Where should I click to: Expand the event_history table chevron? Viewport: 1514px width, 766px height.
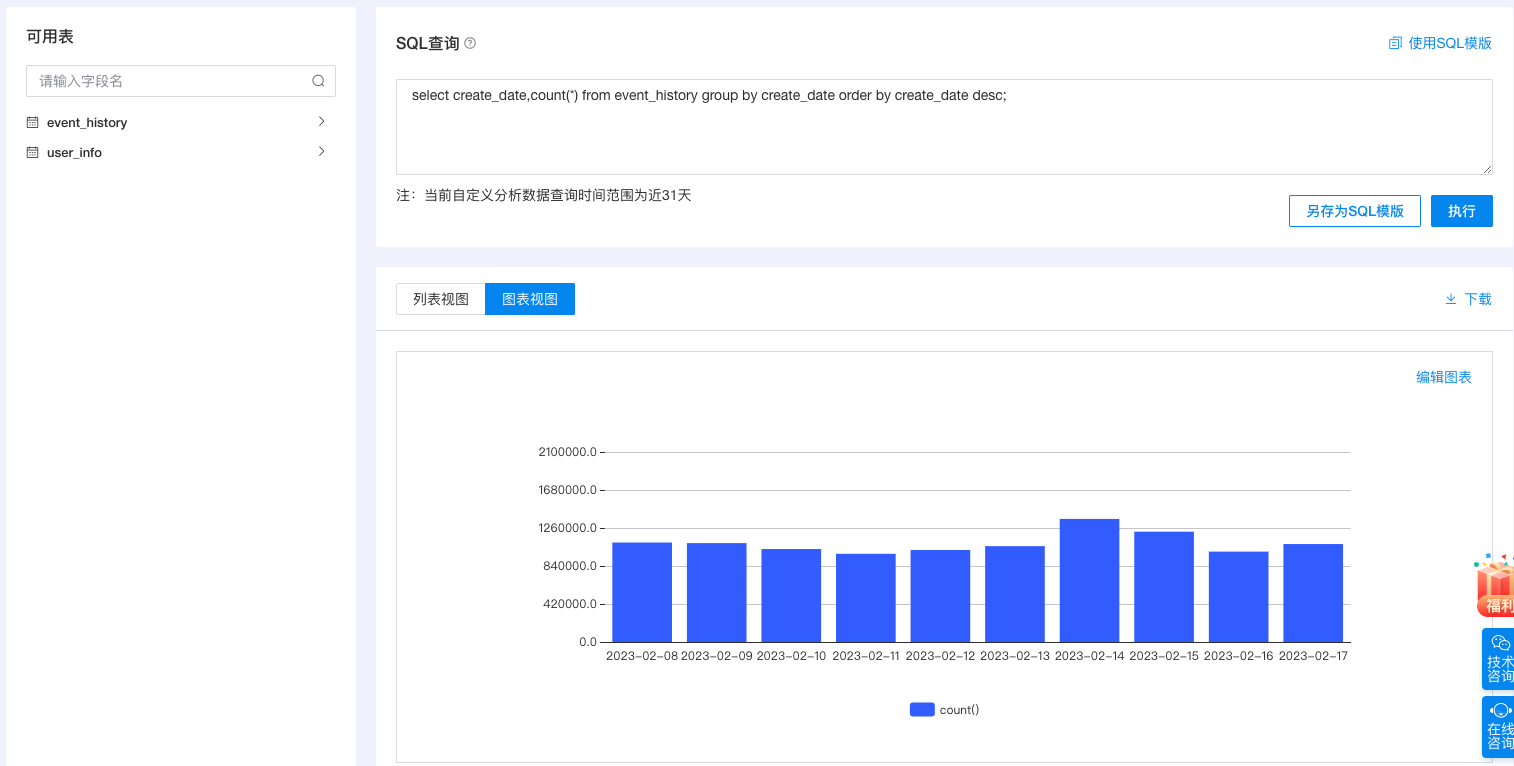click(321, 121)
